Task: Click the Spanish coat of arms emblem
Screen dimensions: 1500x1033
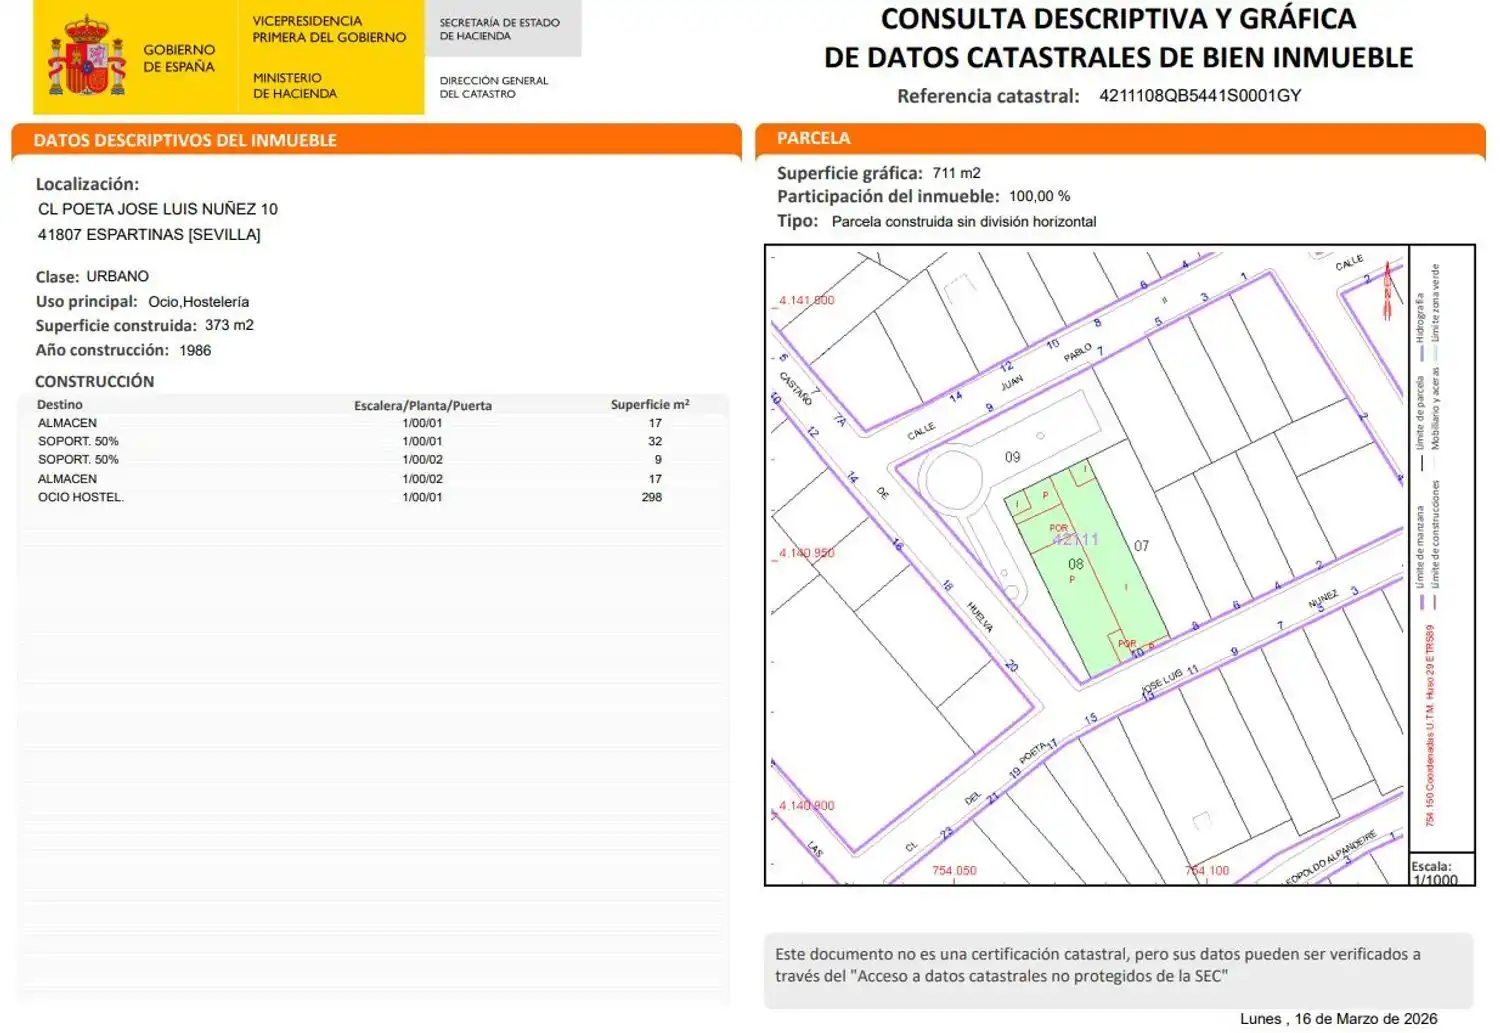Action: (87, 56)
